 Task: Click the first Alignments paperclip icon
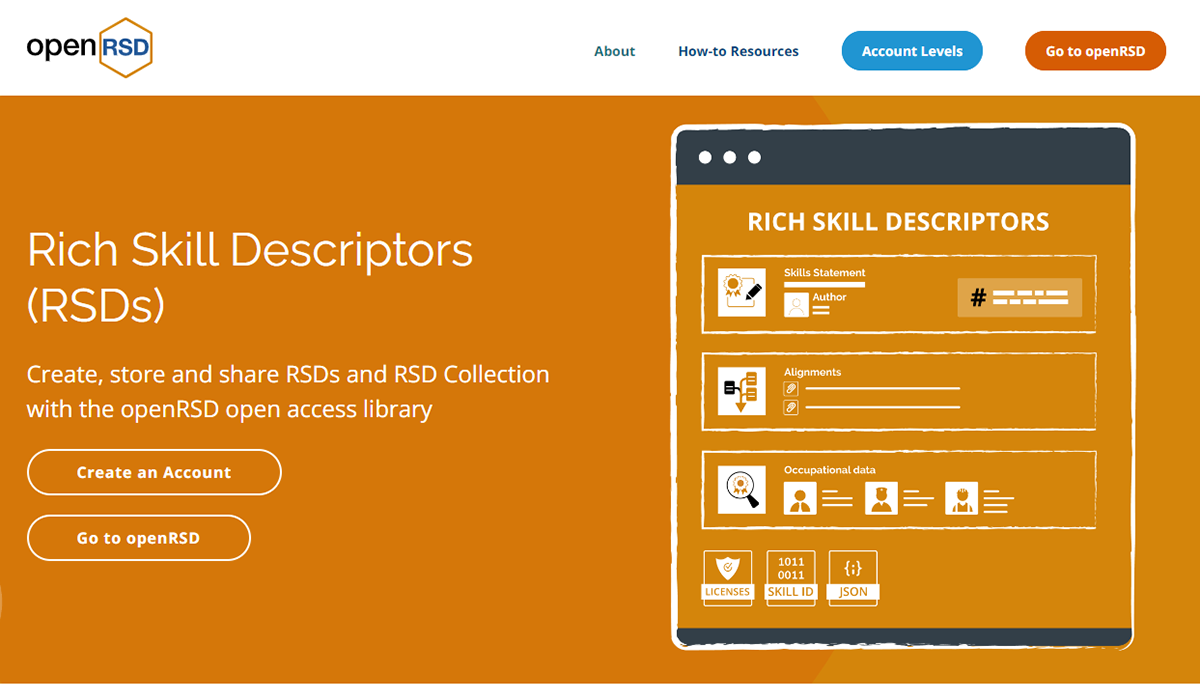click(790, 388)
